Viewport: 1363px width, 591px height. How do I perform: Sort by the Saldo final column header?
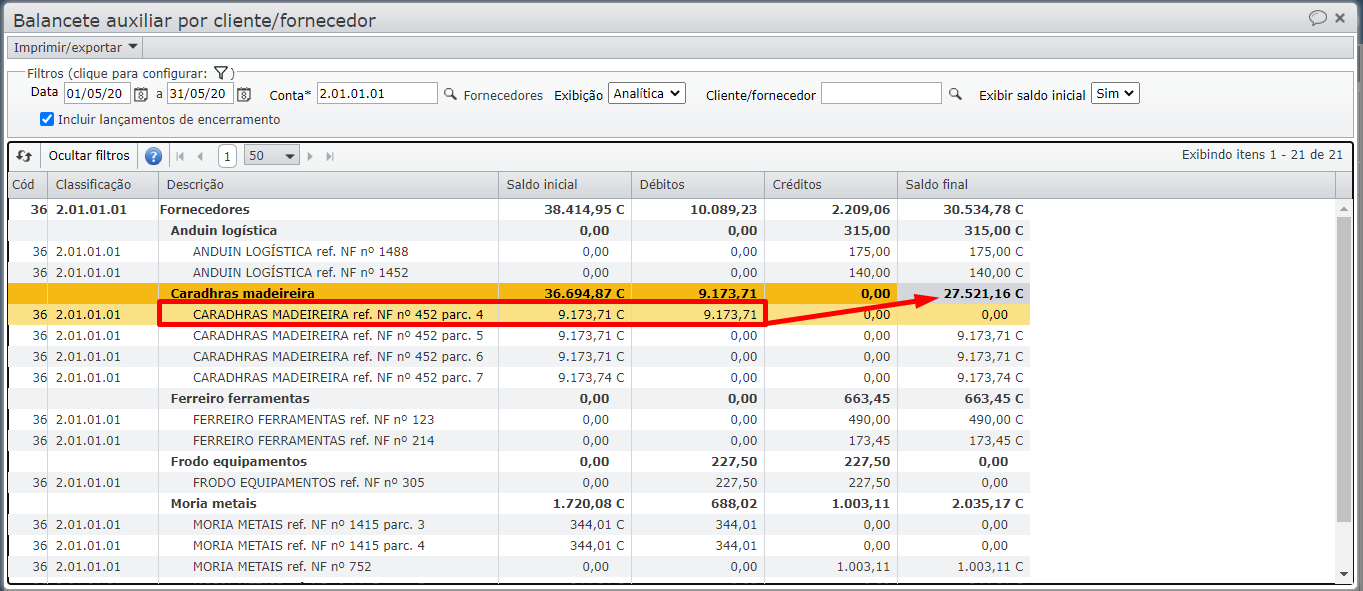coord(936,185)
